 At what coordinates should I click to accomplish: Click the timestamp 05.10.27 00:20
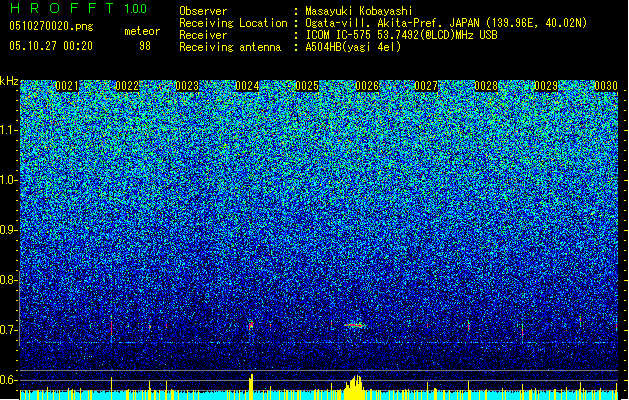(51, 45)
